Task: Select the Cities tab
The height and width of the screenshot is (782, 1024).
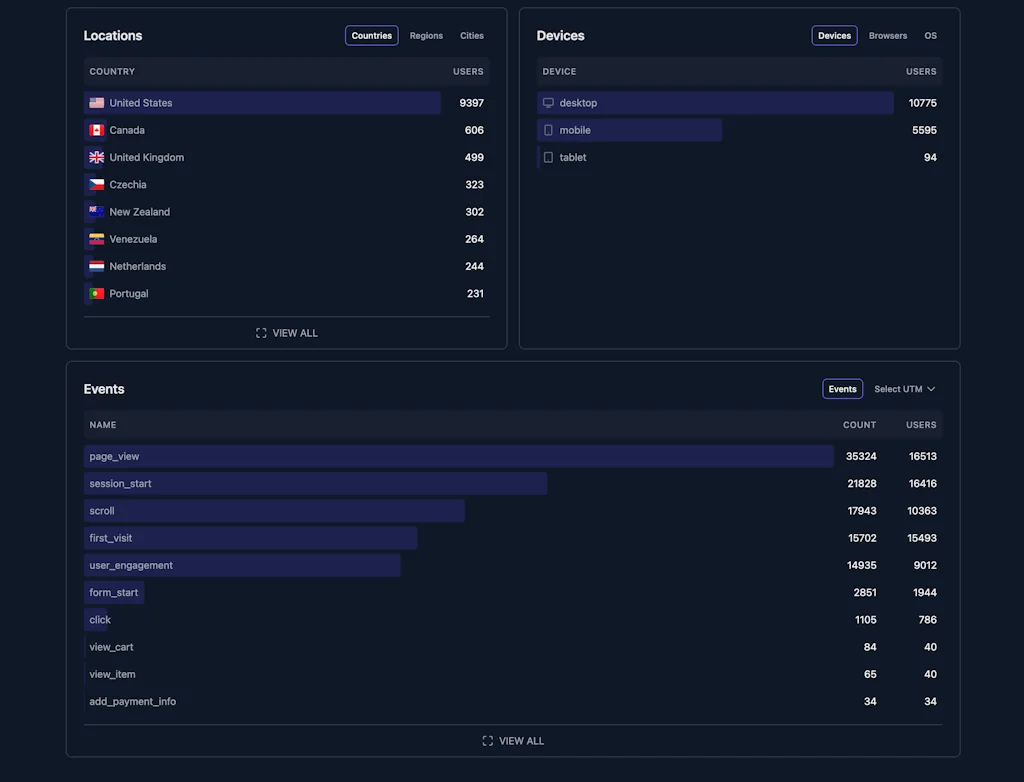Action: (471, 35)
